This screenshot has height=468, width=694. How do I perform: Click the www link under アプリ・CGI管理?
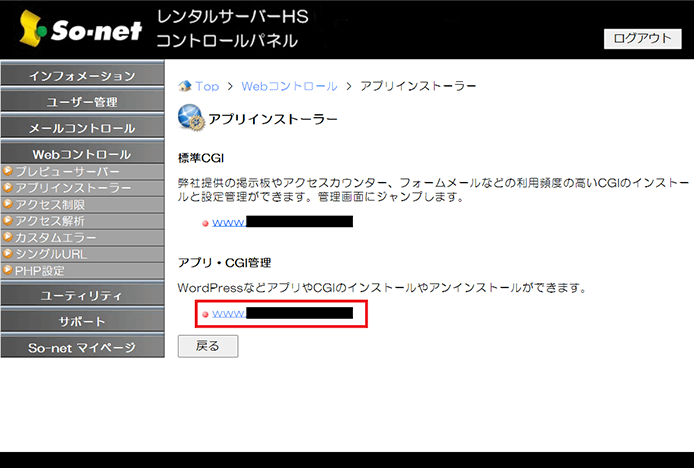pyautogui.click(x=229, y=314)
